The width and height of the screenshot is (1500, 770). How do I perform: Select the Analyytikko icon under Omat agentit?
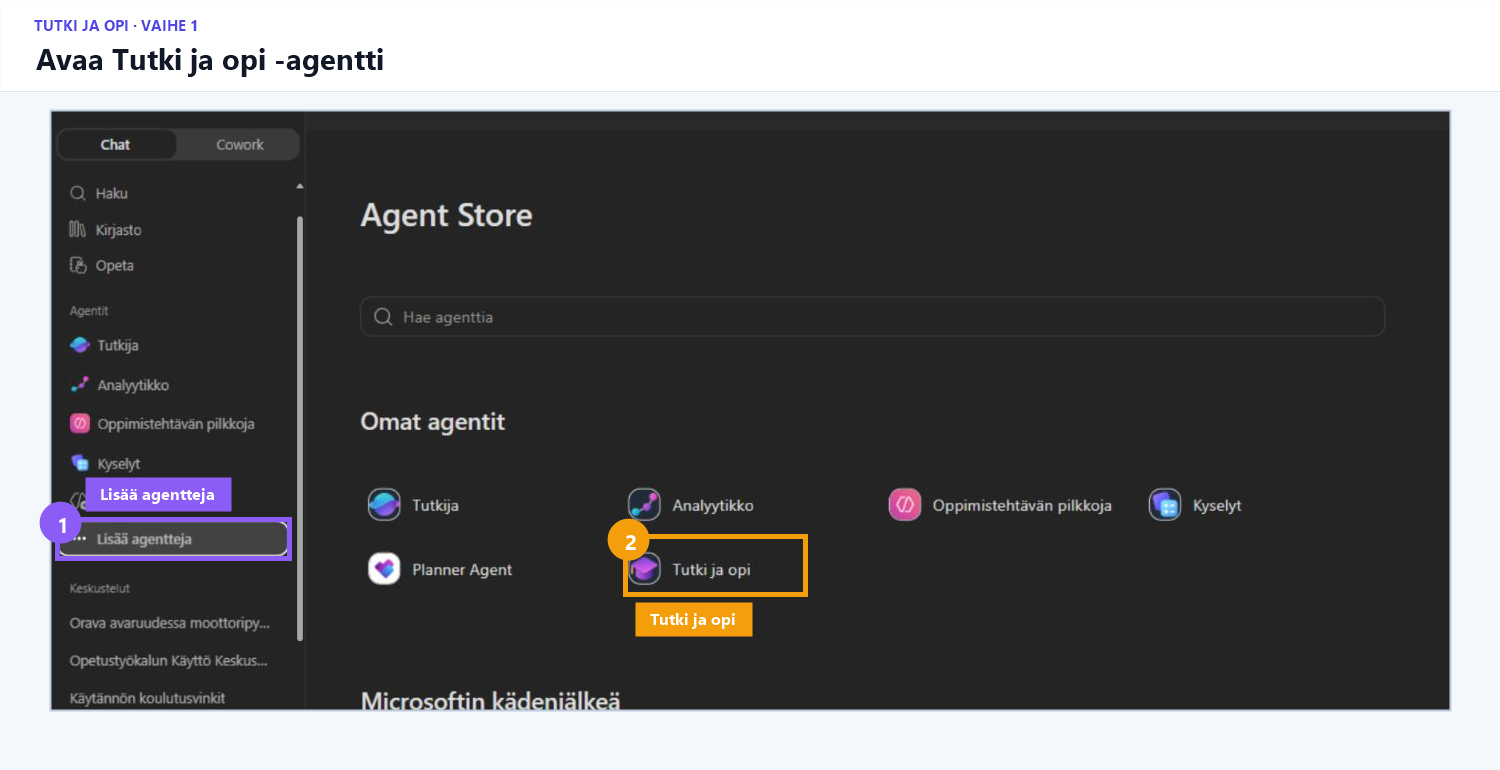644,505
